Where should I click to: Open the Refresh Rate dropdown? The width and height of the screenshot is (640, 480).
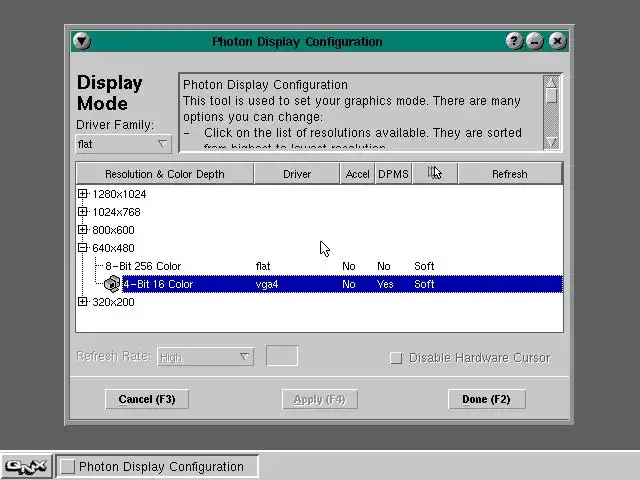[205, 357]
